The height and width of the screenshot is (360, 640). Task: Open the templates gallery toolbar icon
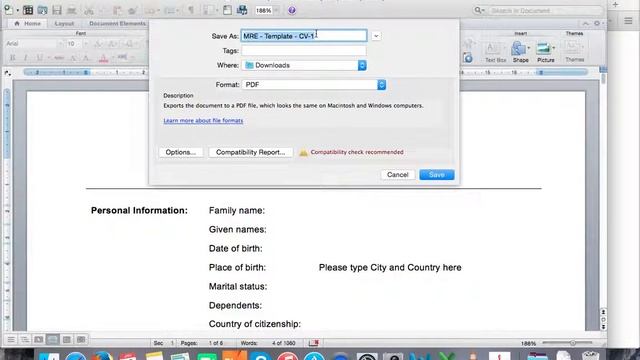28,10
